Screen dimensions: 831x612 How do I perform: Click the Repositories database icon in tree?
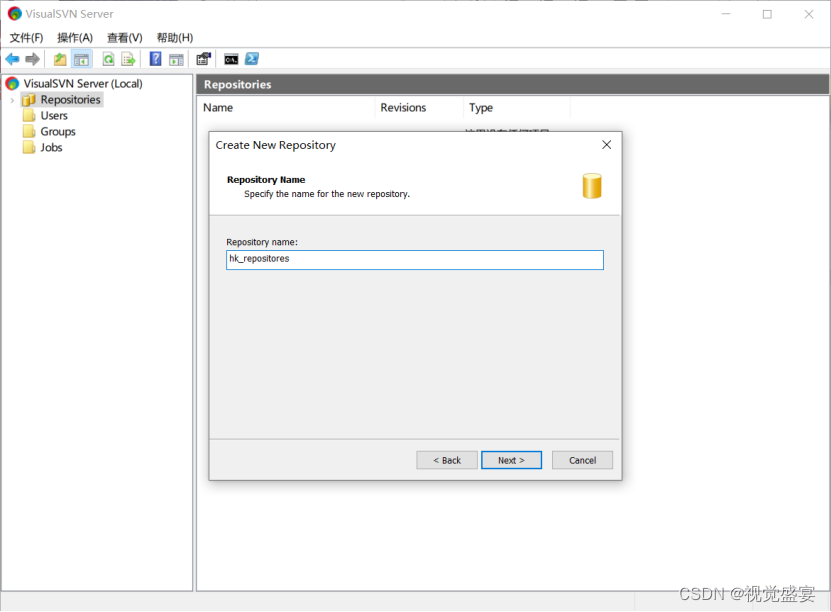[29, 100]
